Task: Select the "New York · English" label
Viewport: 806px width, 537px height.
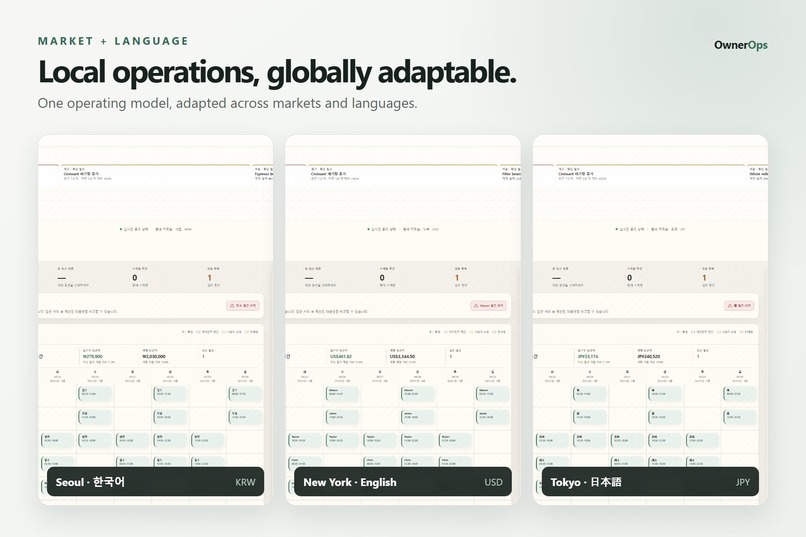Action: (350, 482)
